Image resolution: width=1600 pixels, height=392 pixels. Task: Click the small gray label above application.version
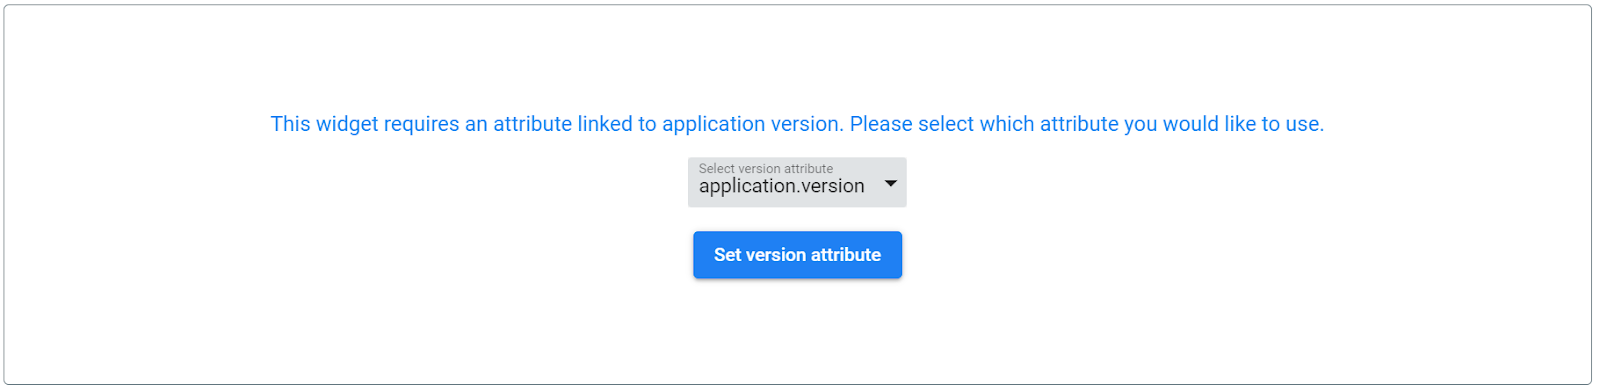[766, 169]
